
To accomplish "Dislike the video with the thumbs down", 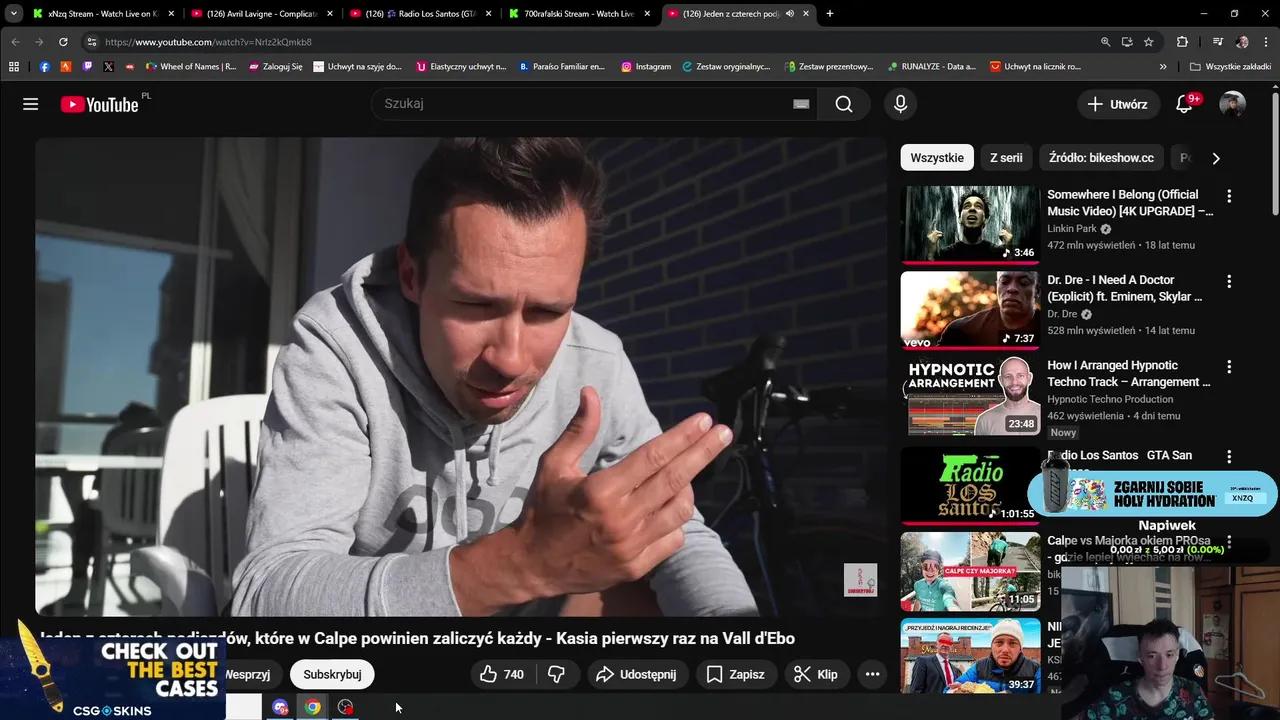I will 557,674.
